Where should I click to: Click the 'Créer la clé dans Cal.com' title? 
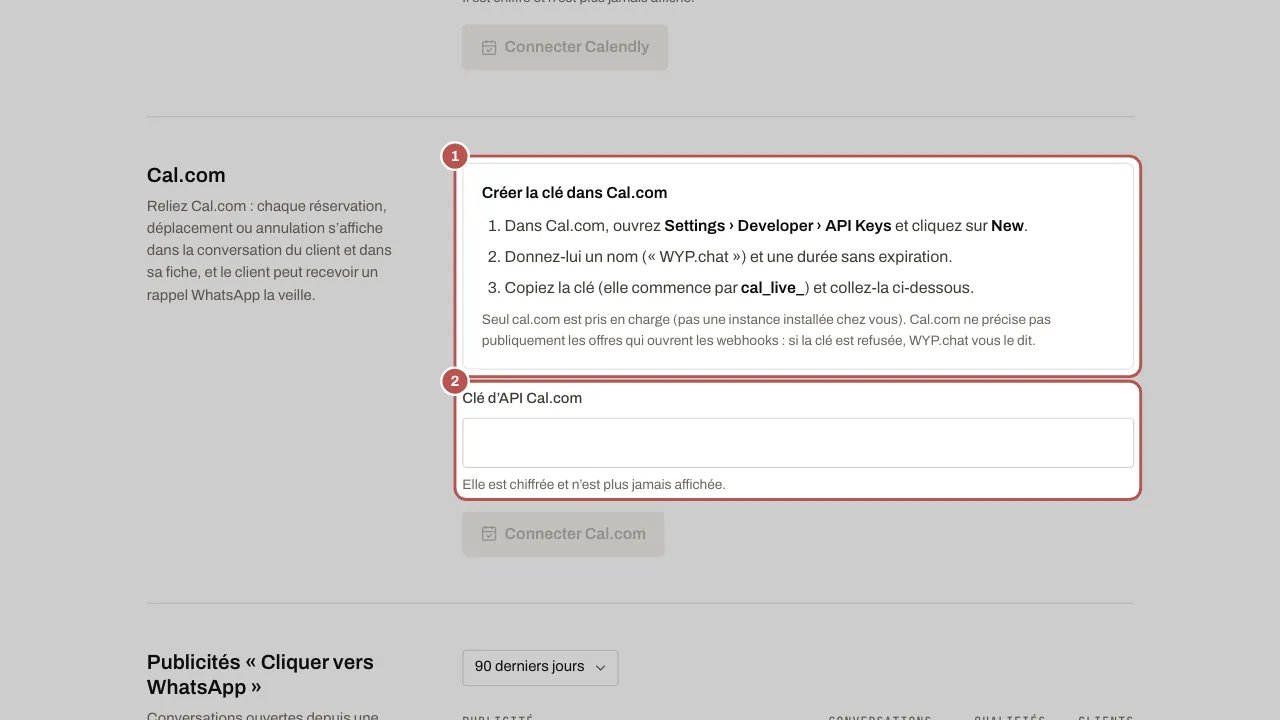(574, 193)
